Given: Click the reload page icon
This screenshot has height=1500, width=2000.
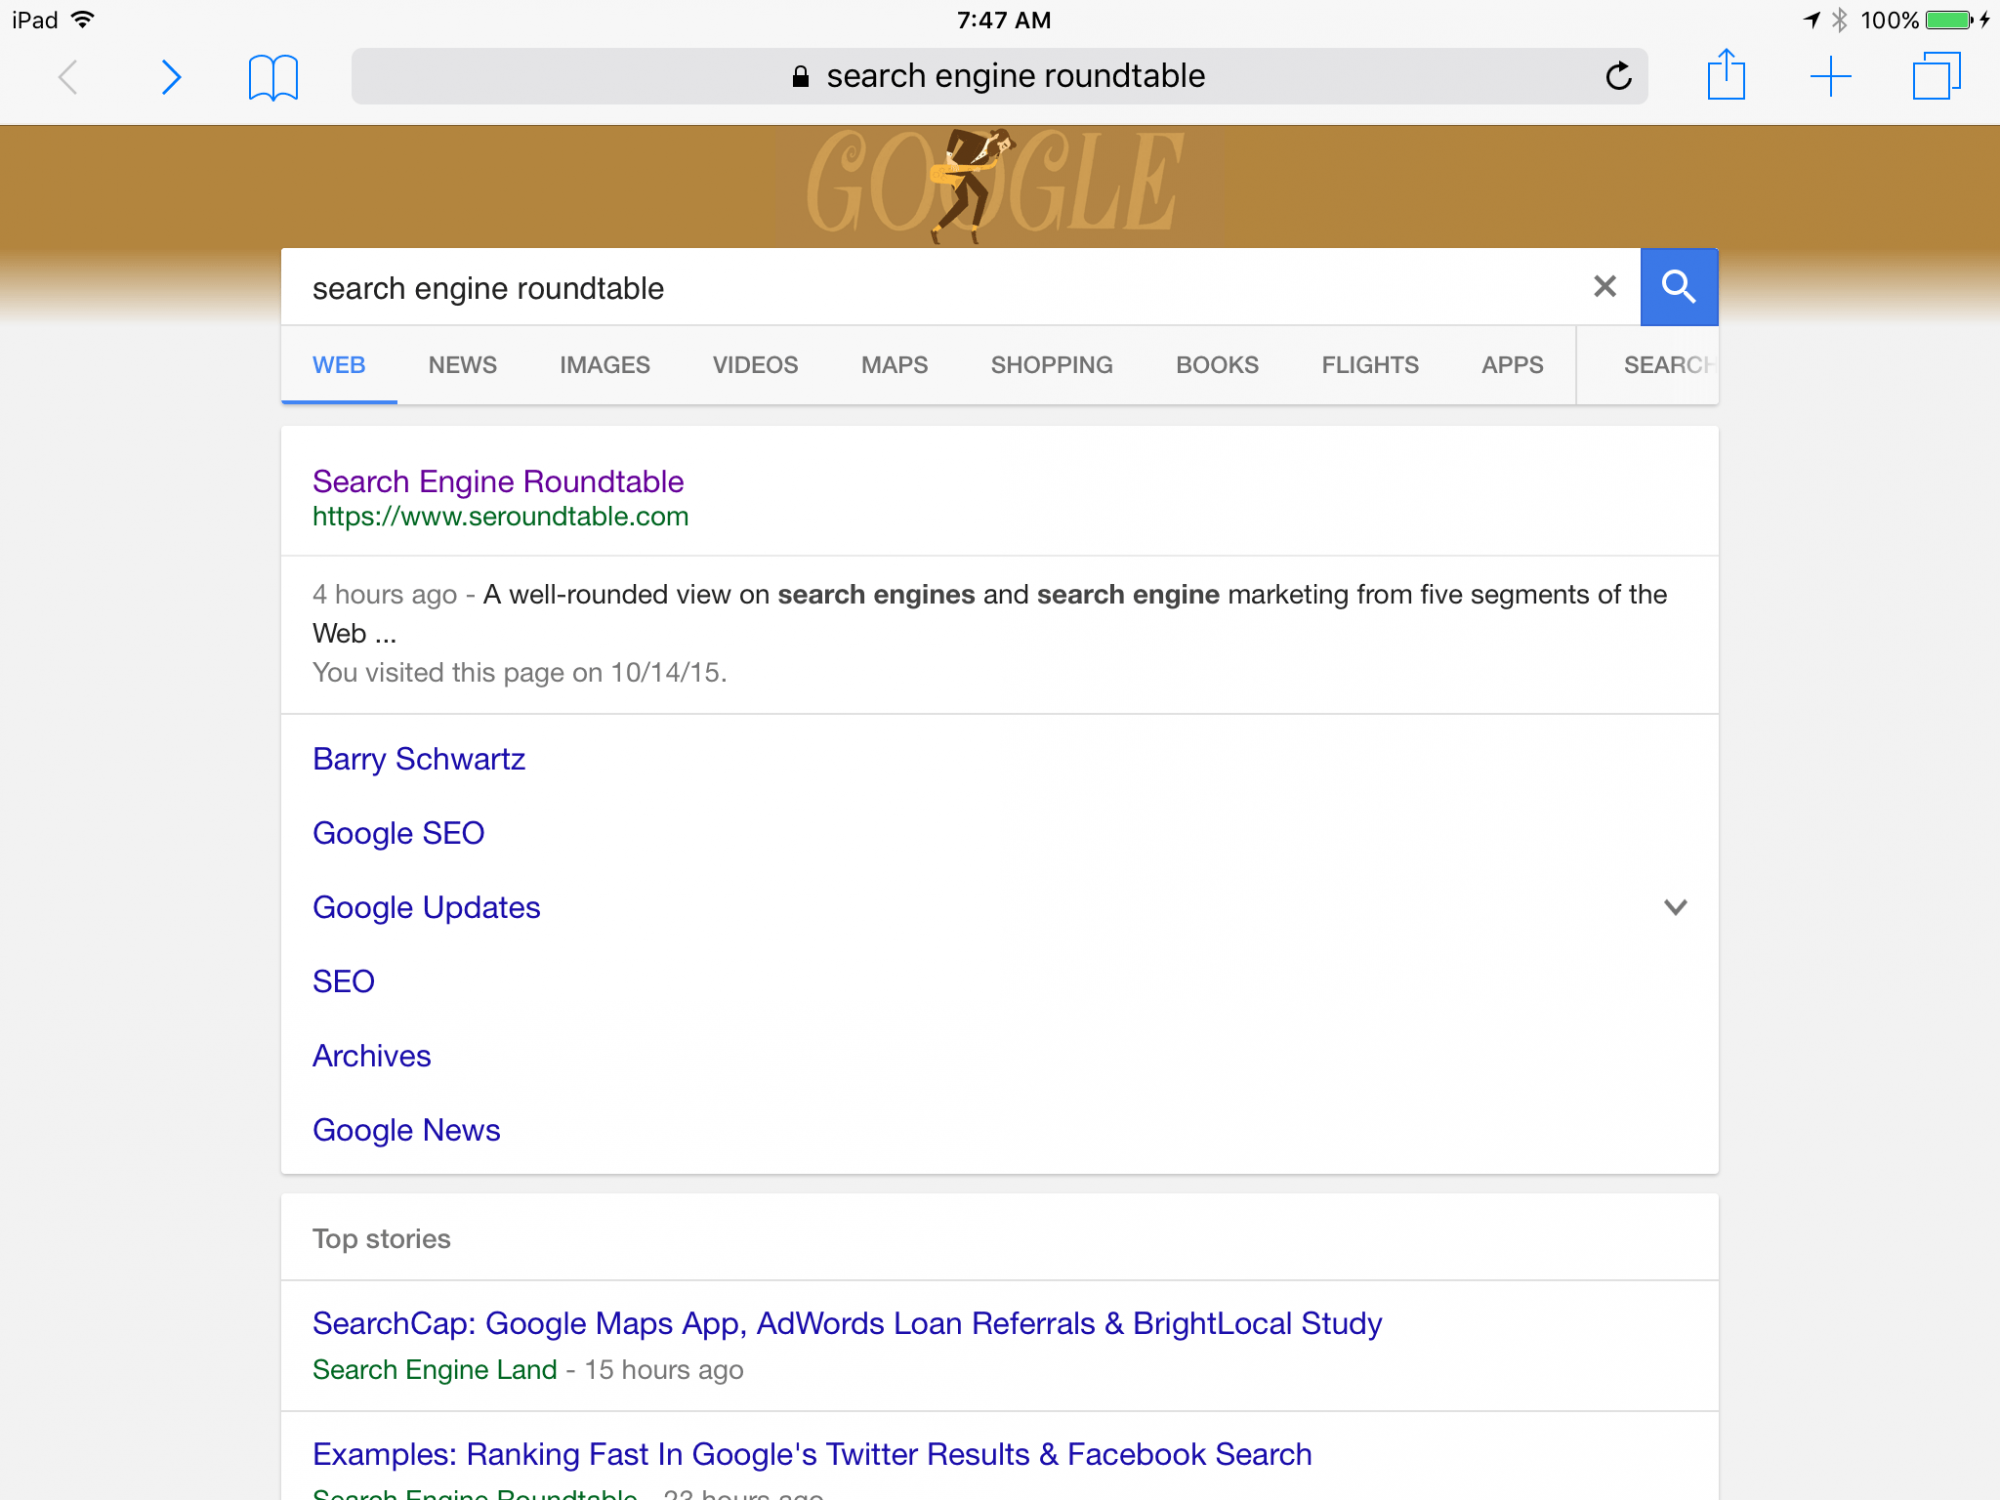Looking at the screenshot, I should point(1614,74).
